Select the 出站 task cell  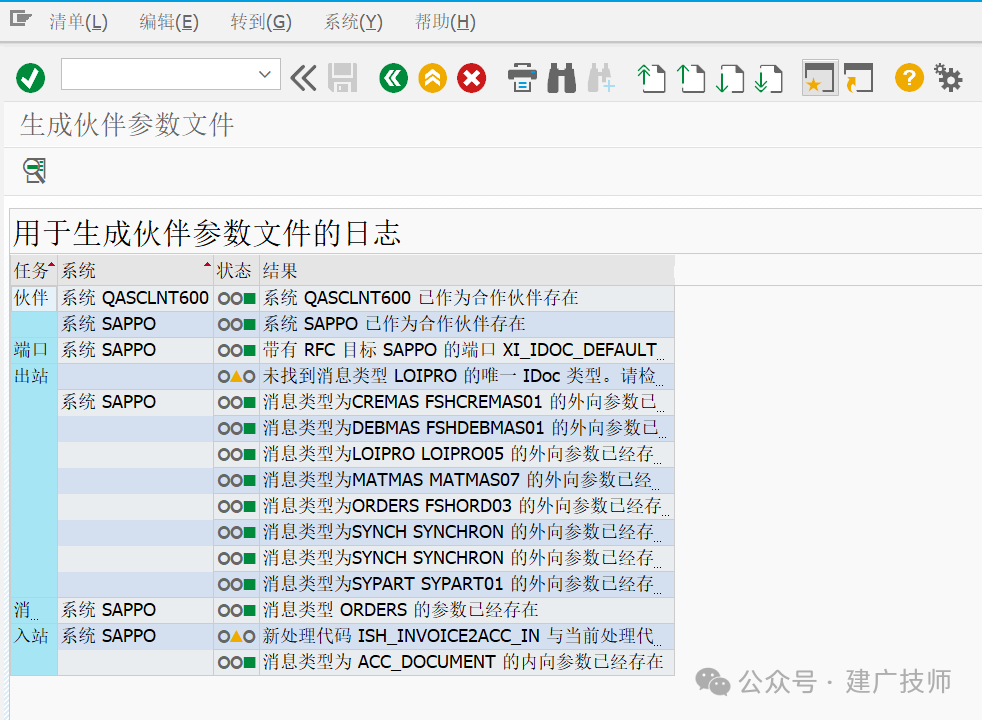coord(34,376)
